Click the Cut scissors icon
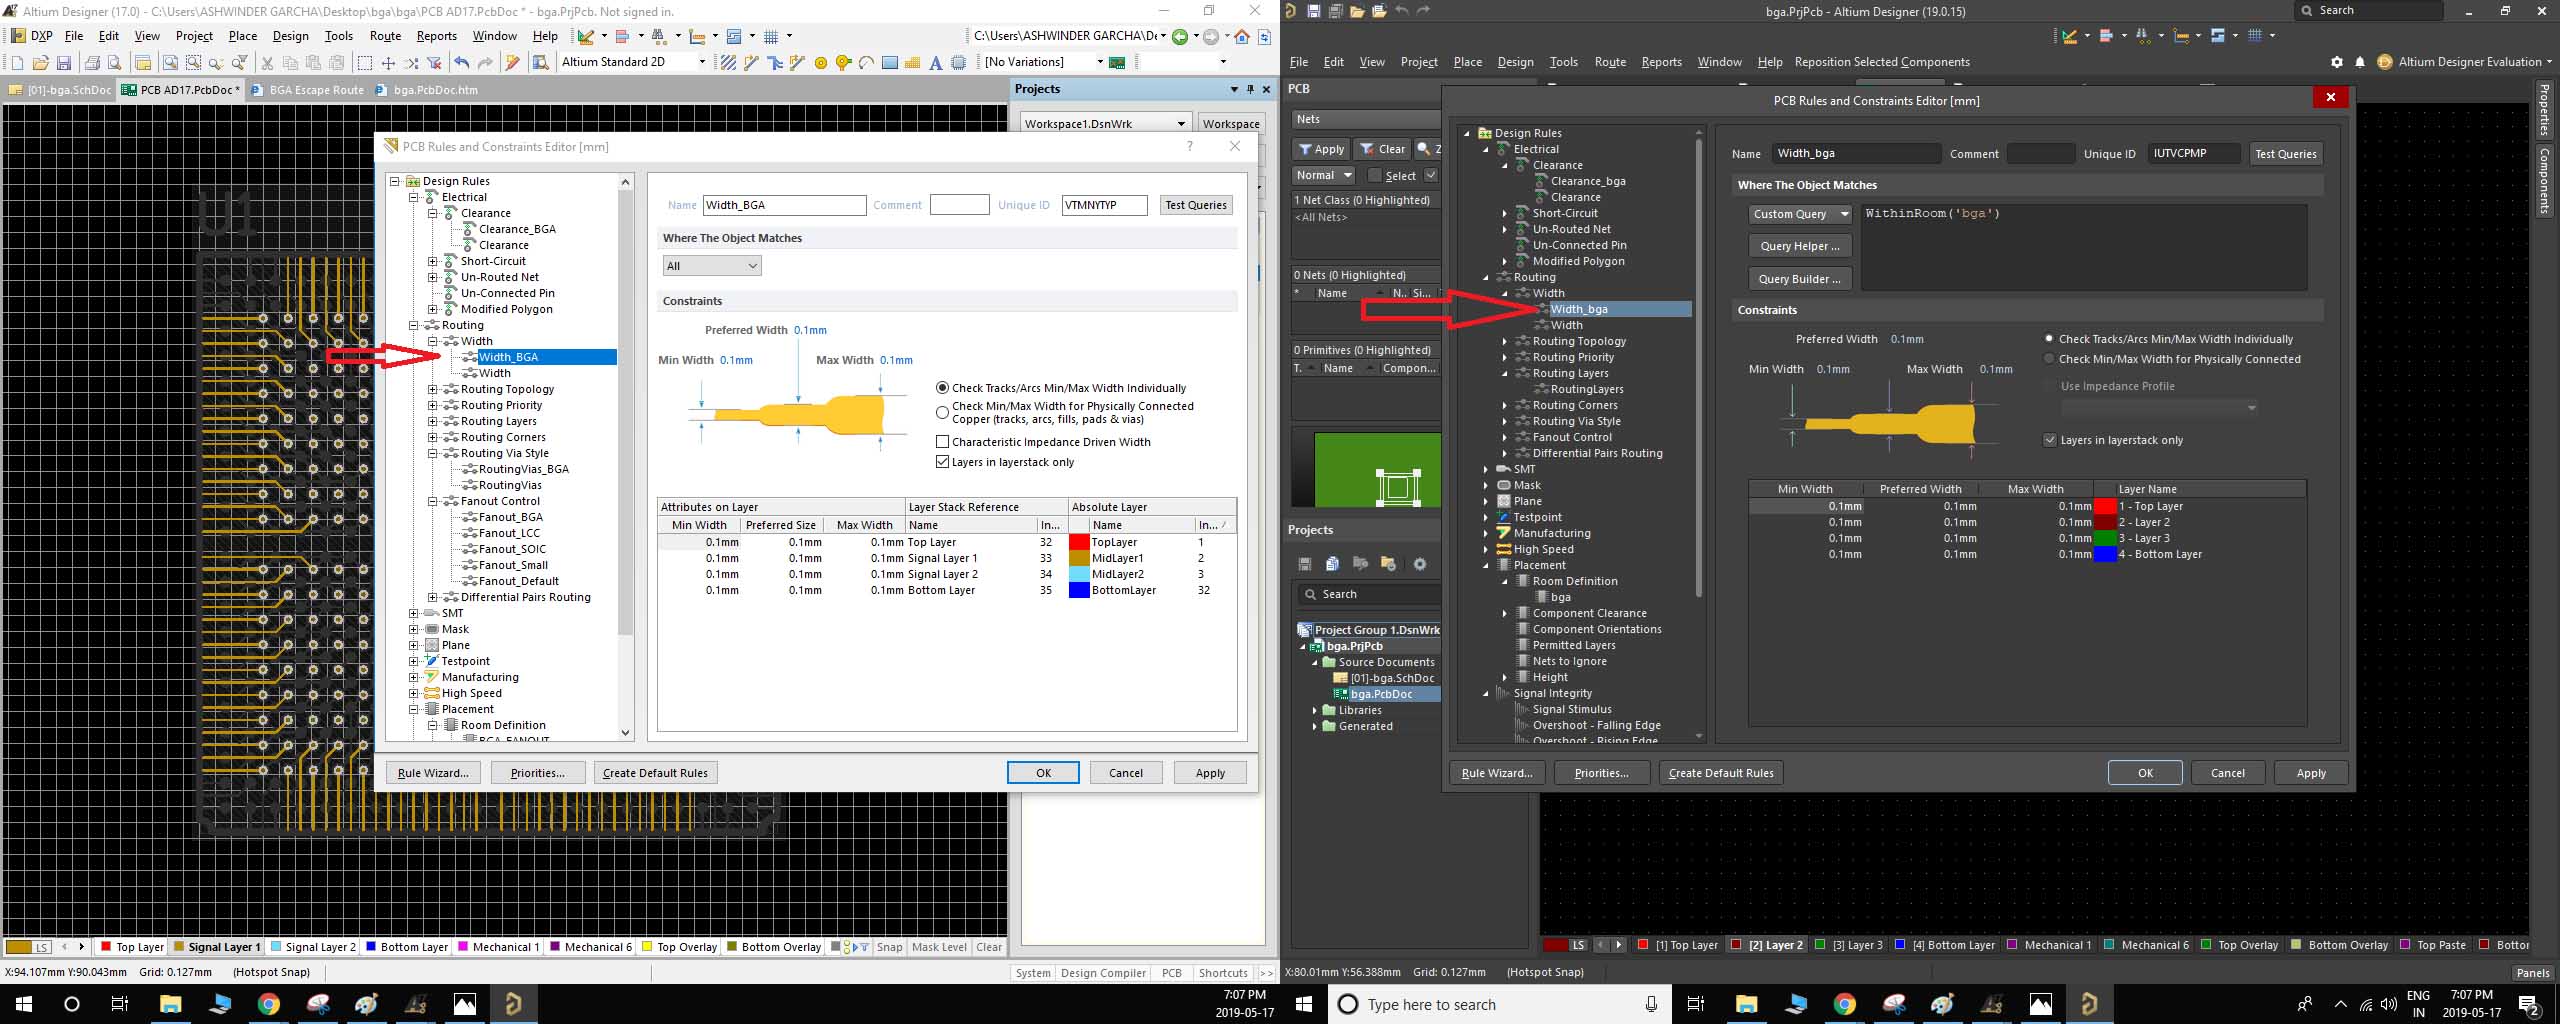Viewport: 2560px width, 1024px height. click(x=267, y=63)
